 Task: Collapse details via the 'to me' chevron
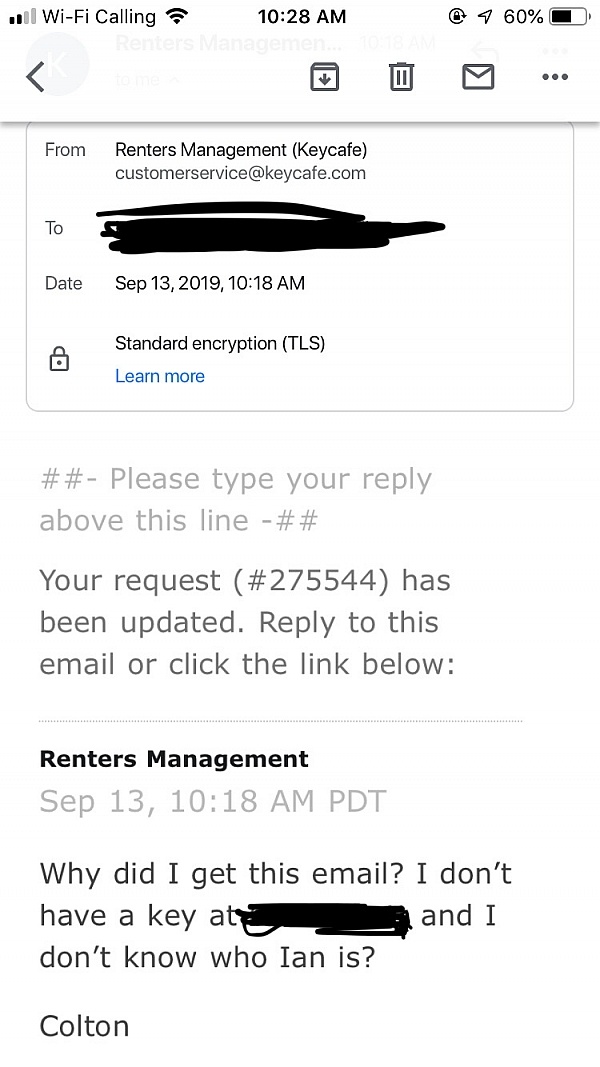click(174, 80)
